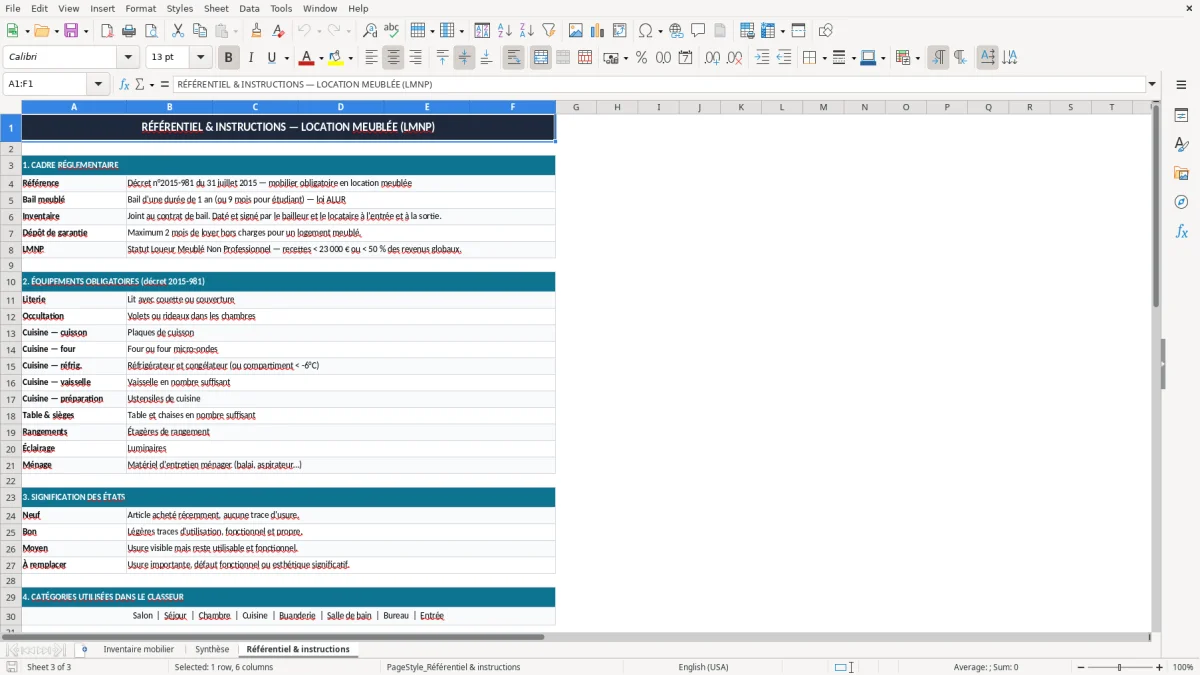The width and height of the screenshot is (1200, 675).
Task: Click the Sort dialog icon
Action: click(482, 31)
